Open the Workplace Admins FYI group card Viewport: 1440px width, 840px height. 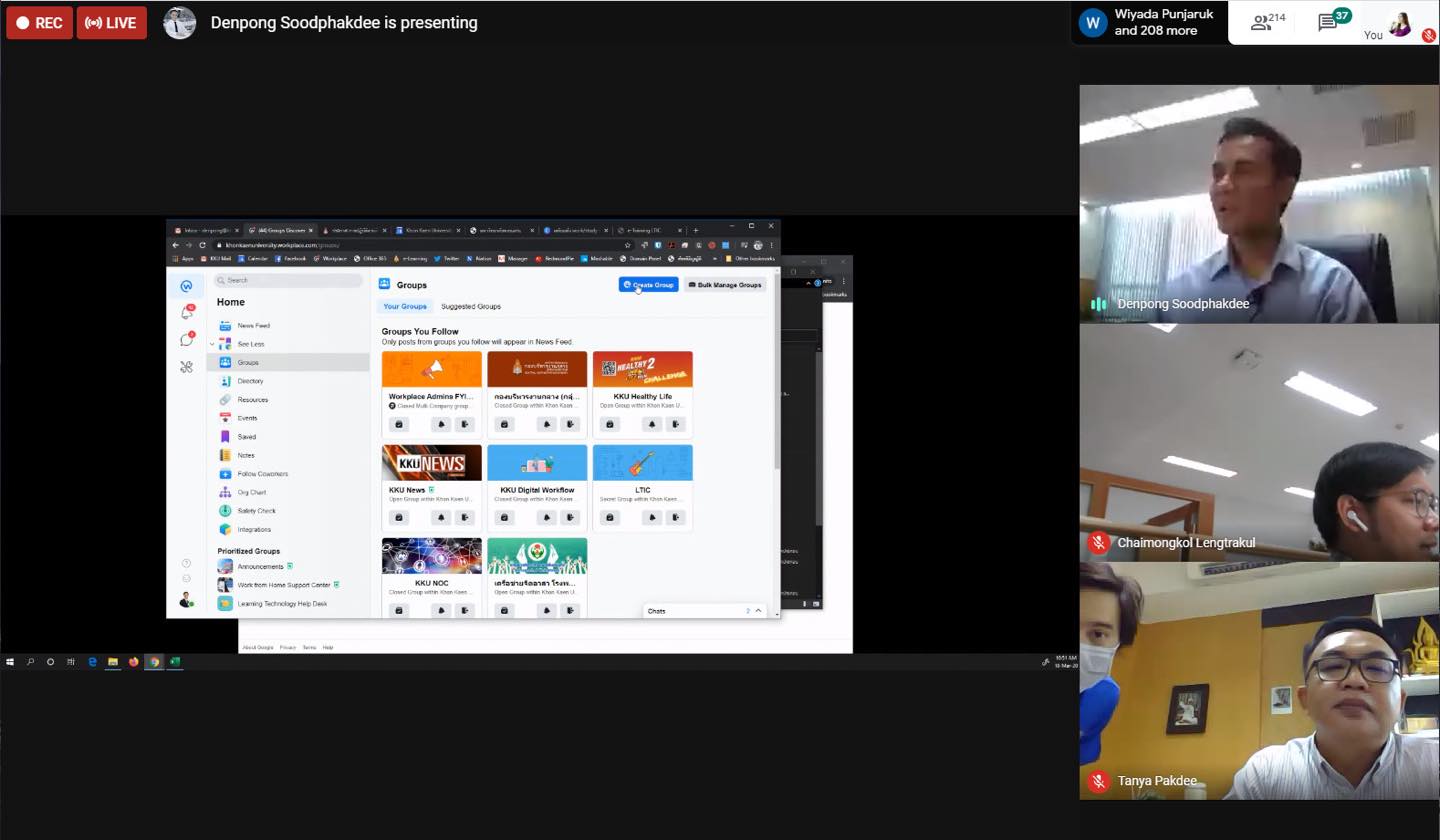[431, 395]
